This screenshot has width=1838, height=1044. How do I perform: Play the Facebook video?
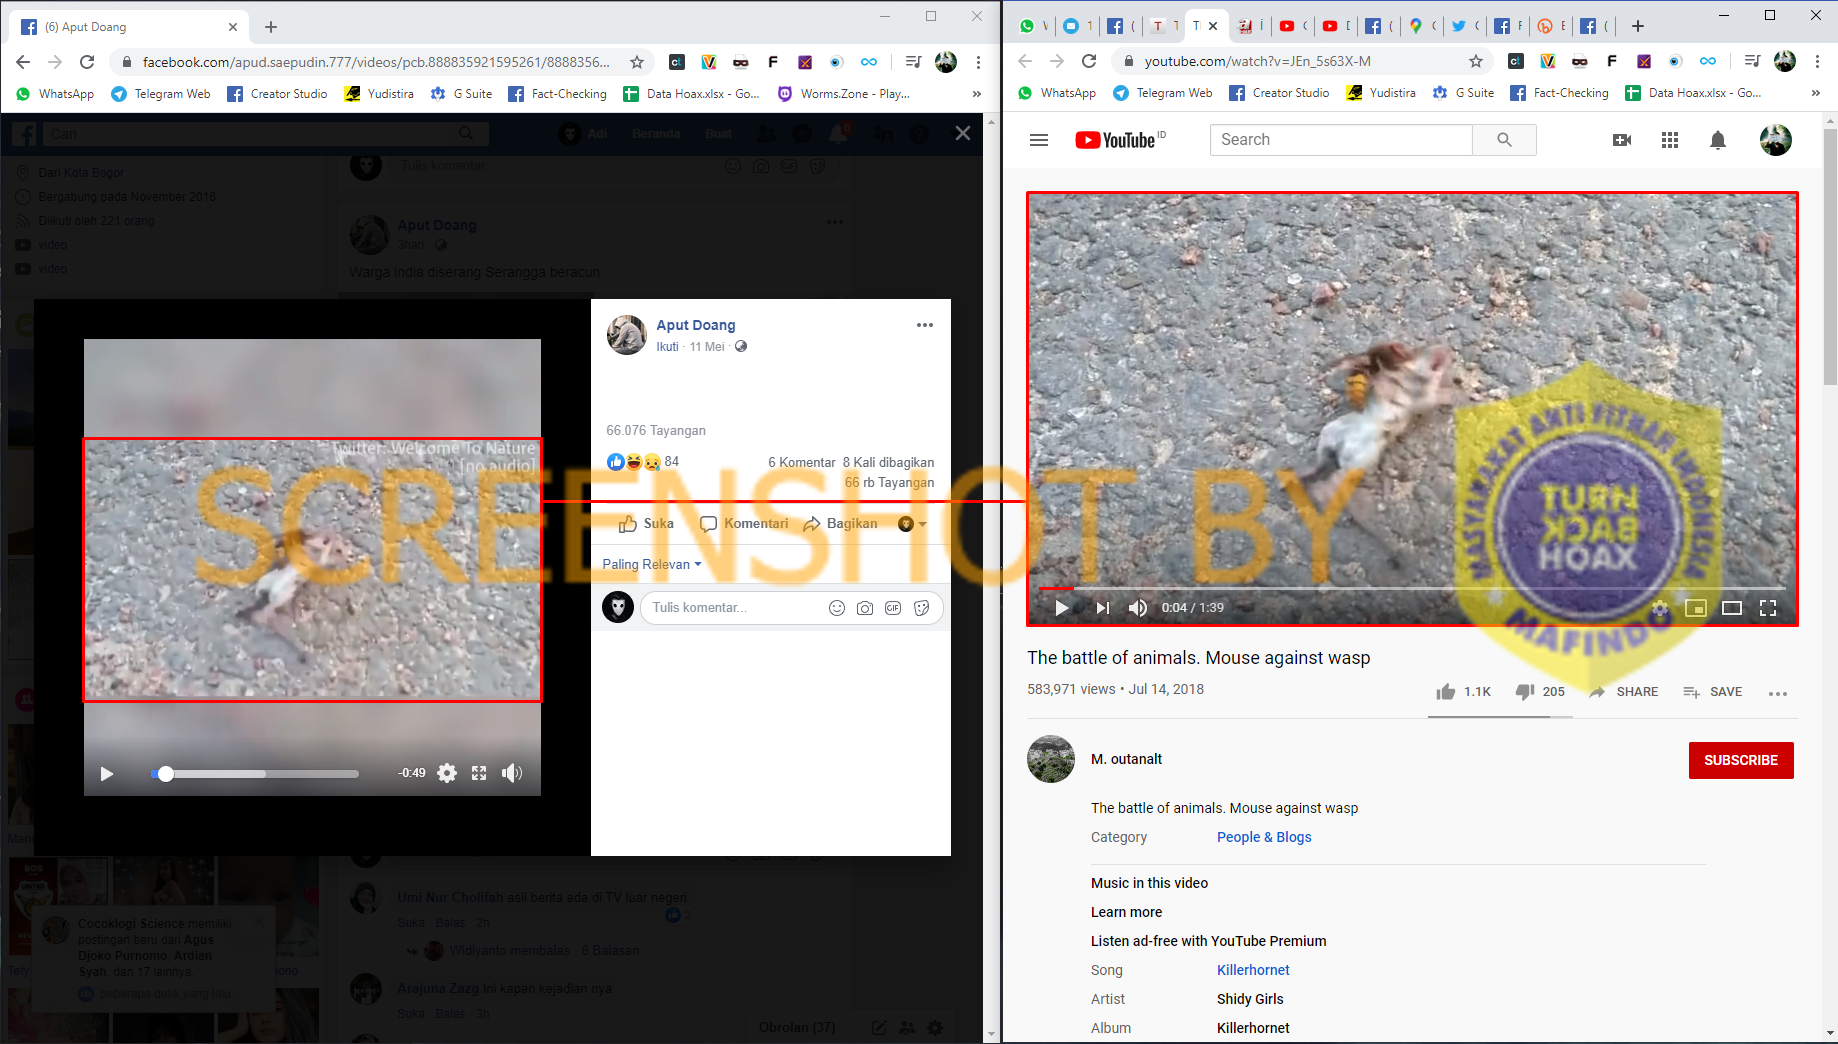pos(107,773)
